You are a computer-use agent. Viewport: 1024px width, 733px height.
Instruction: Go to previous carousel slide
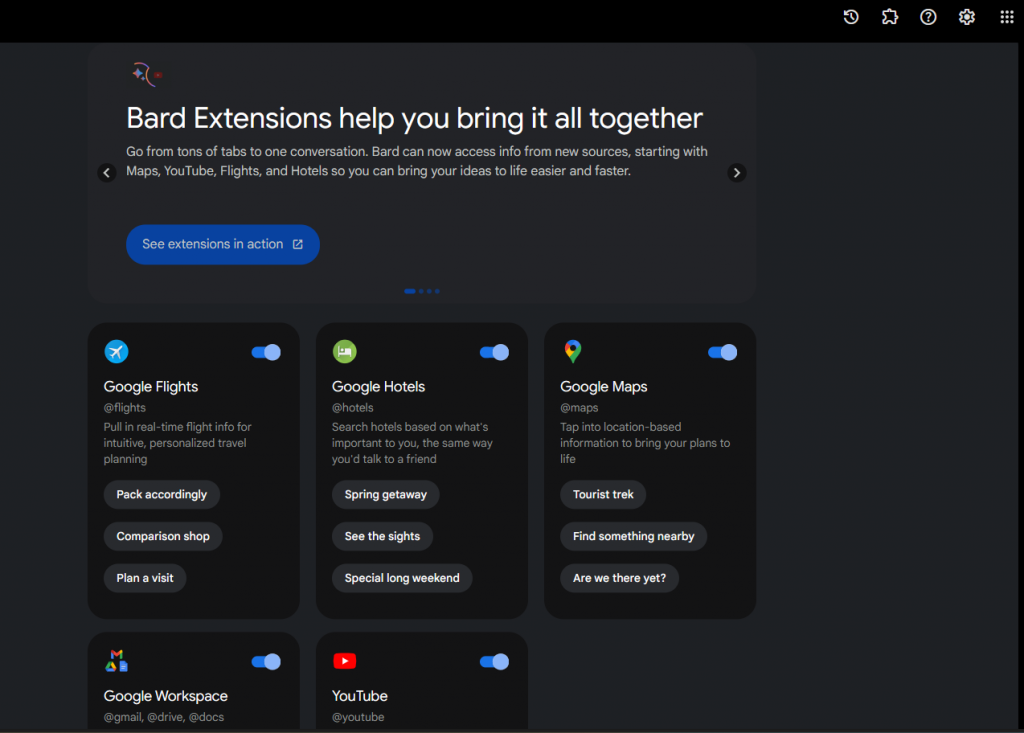(x=107, y=172)
